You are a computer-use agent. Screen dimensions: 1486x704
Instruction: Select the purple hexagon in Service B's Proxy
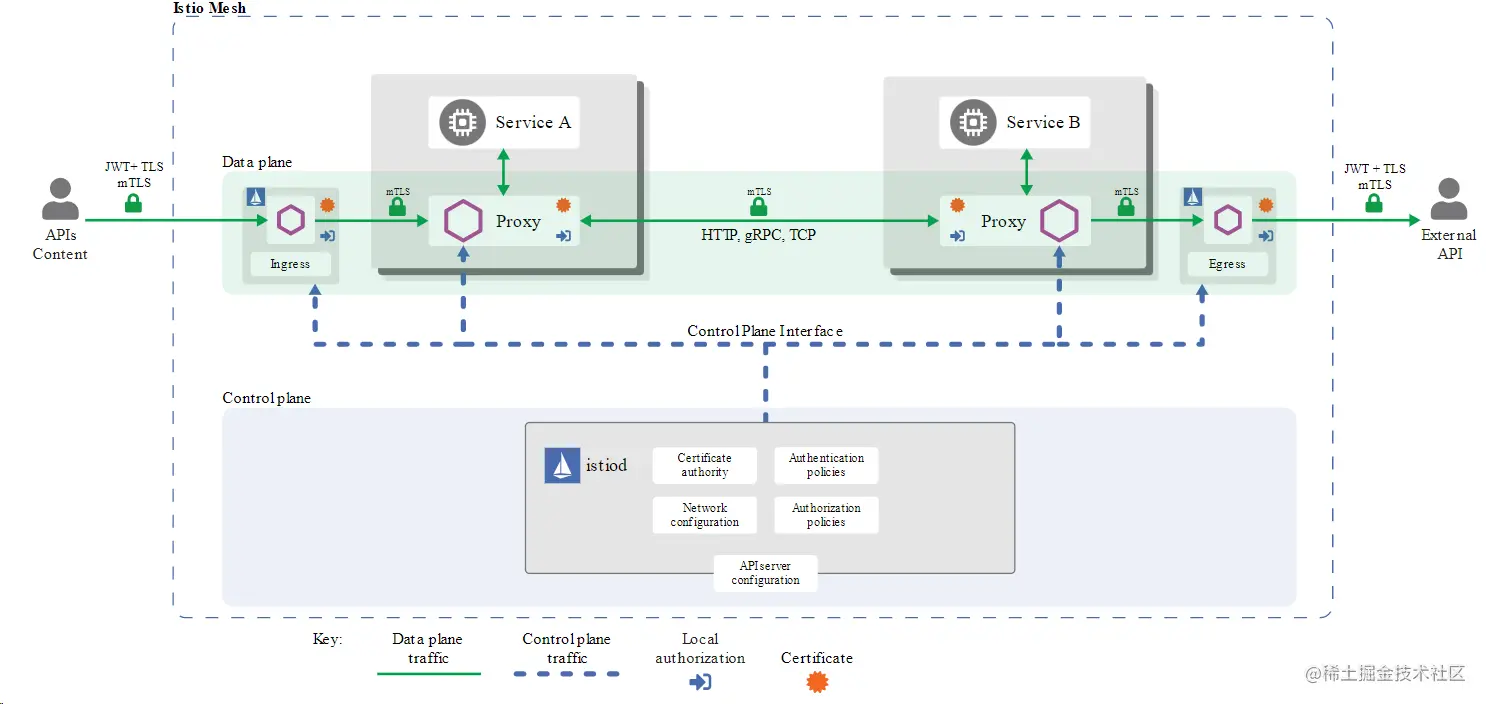click(x=1059, y=221)
